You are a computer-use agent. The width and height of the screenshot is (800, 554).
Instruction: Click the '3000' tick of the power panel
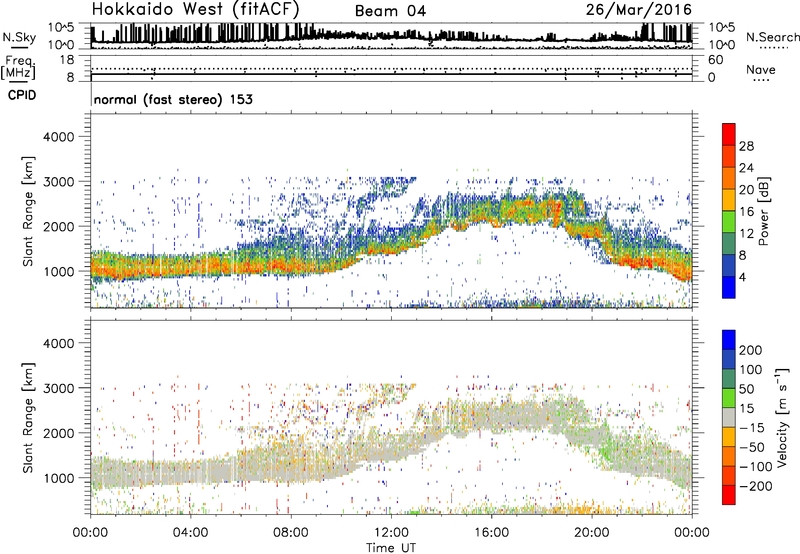[x=58, y=182]
